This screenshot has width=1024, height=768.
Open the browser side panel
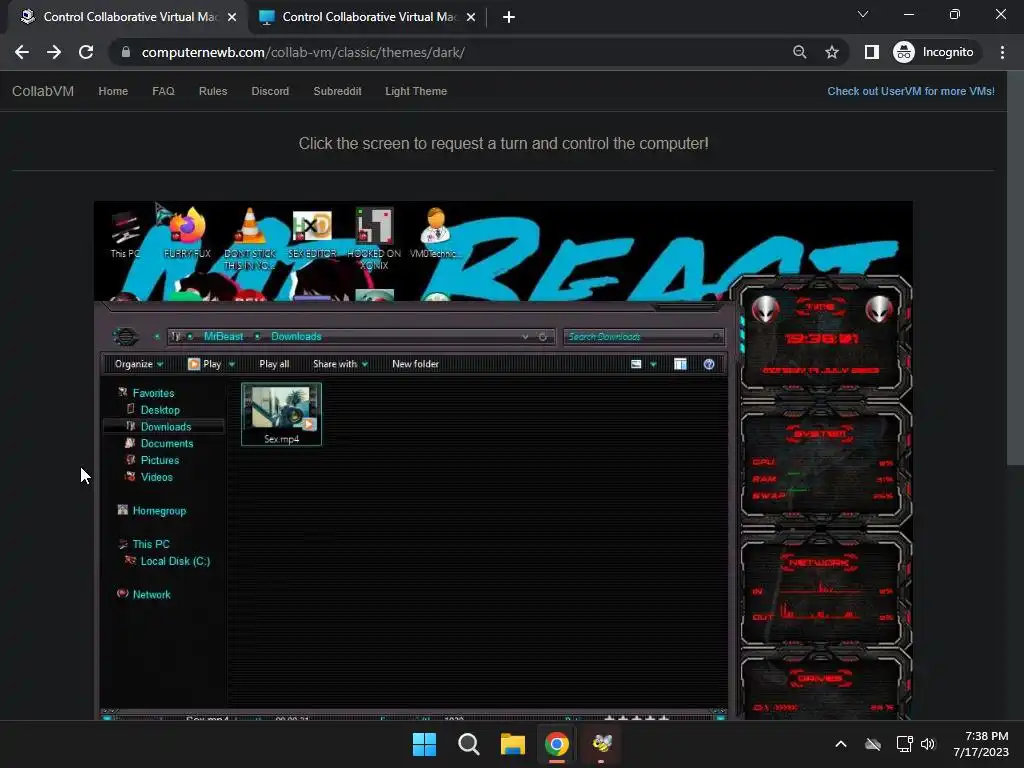pyautogui.click(x=871, y=52)
